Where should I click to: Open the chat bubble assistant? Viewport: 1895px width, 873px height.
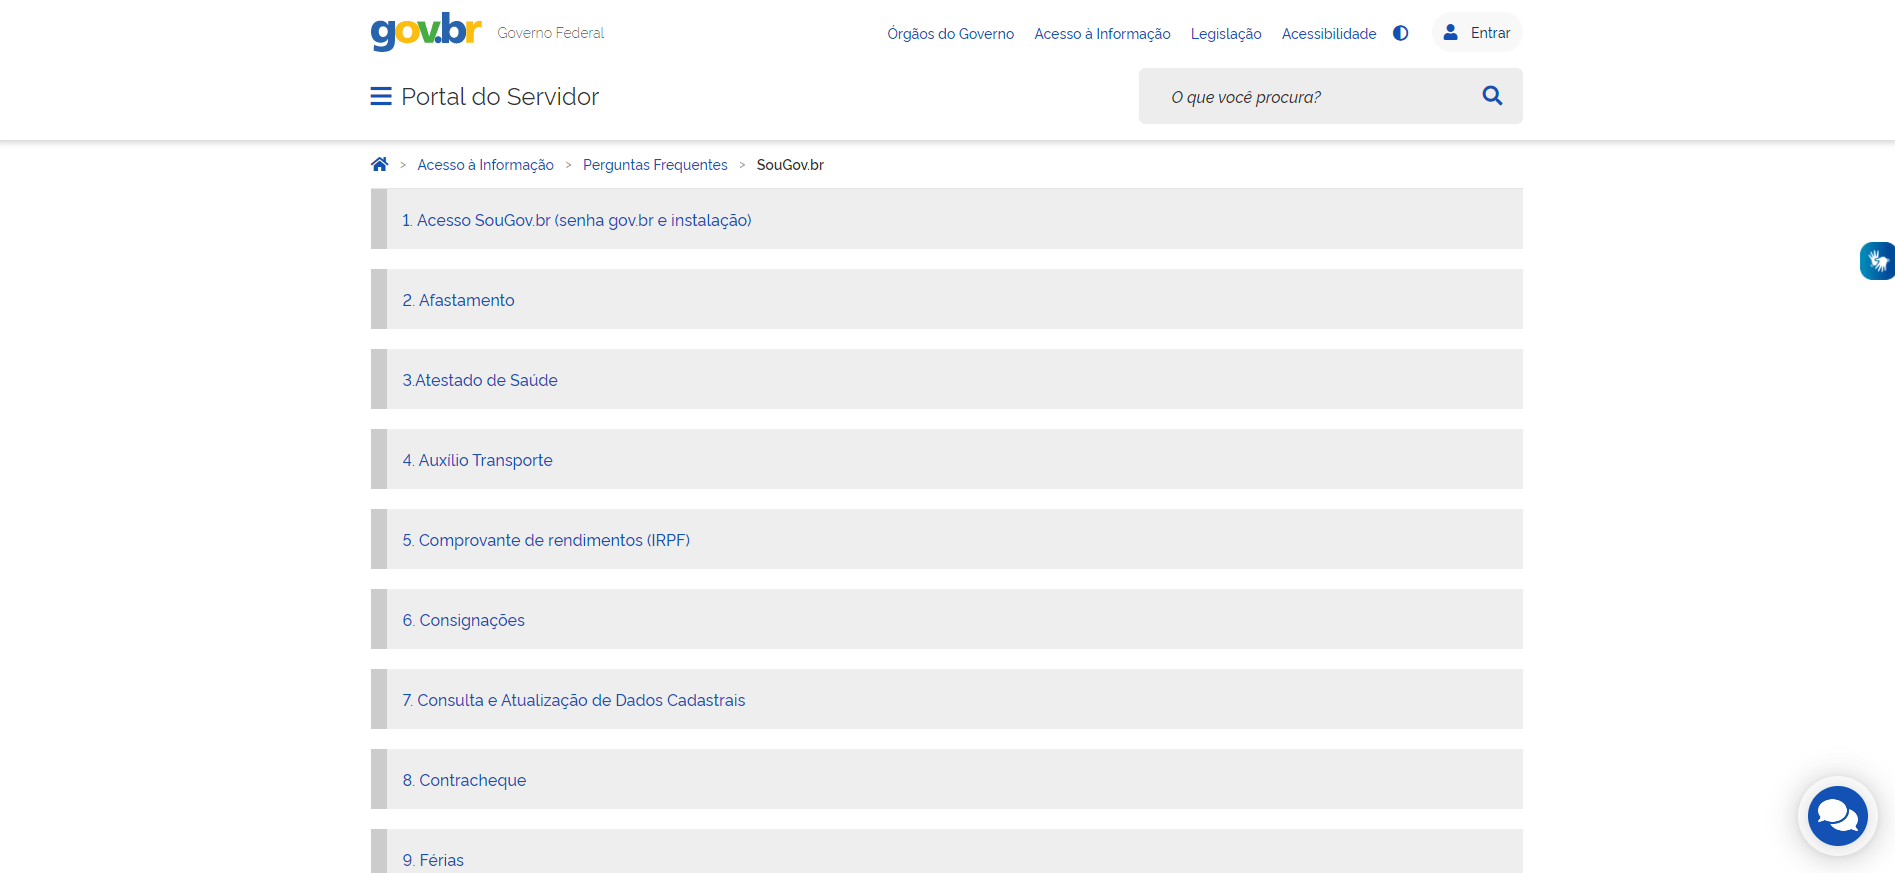(1837, 816)
